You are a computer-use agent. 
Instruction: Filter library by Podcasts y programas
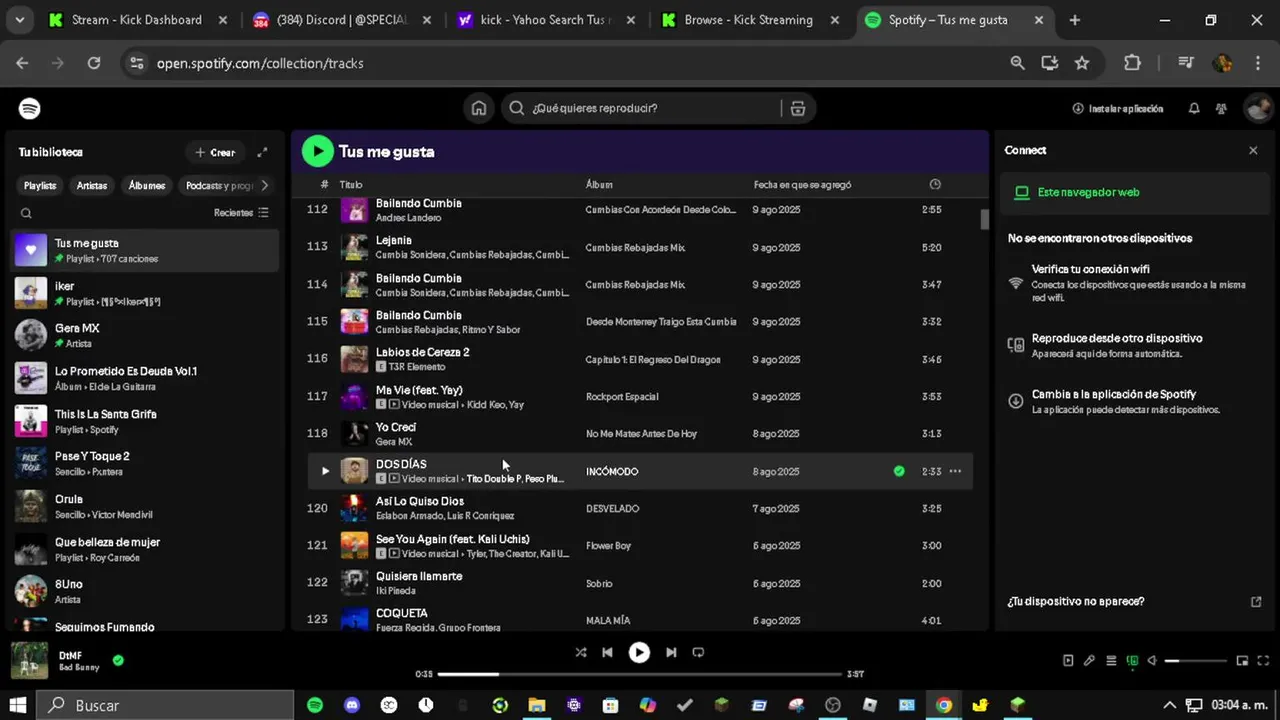218,185
